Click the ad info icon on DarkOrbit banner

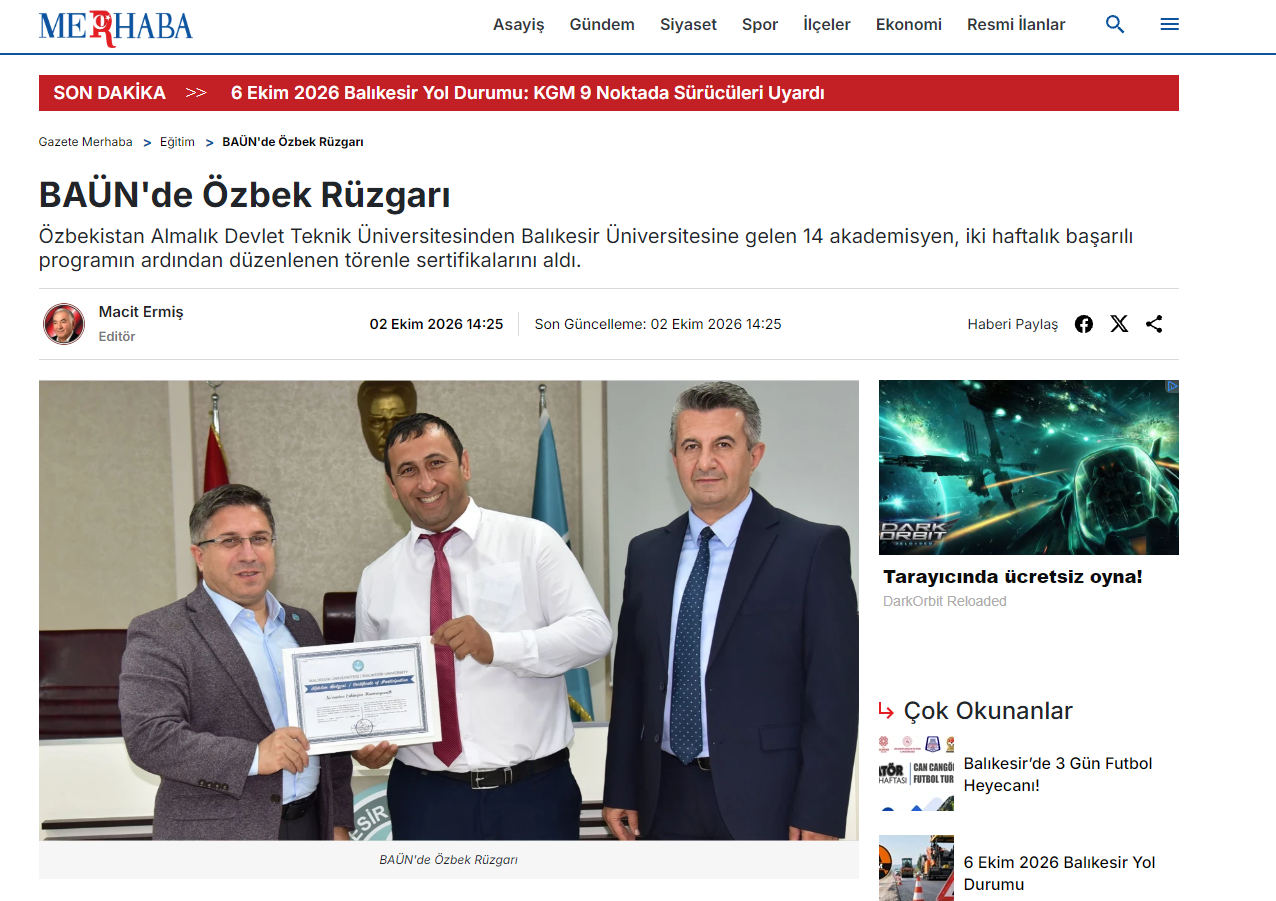[1172, 386]
